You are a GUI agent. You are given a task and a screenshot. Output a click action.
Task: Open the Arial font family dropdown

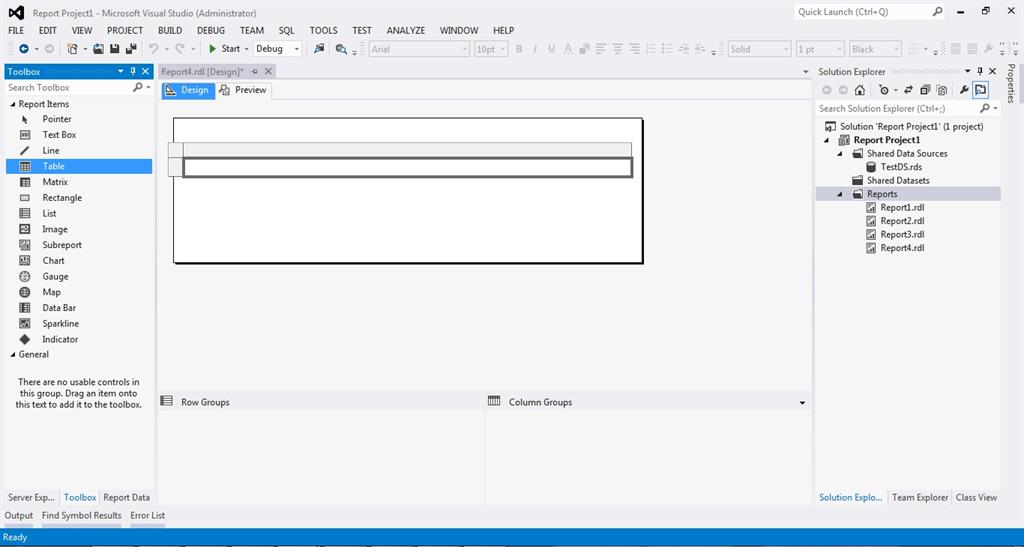point(419,49)
